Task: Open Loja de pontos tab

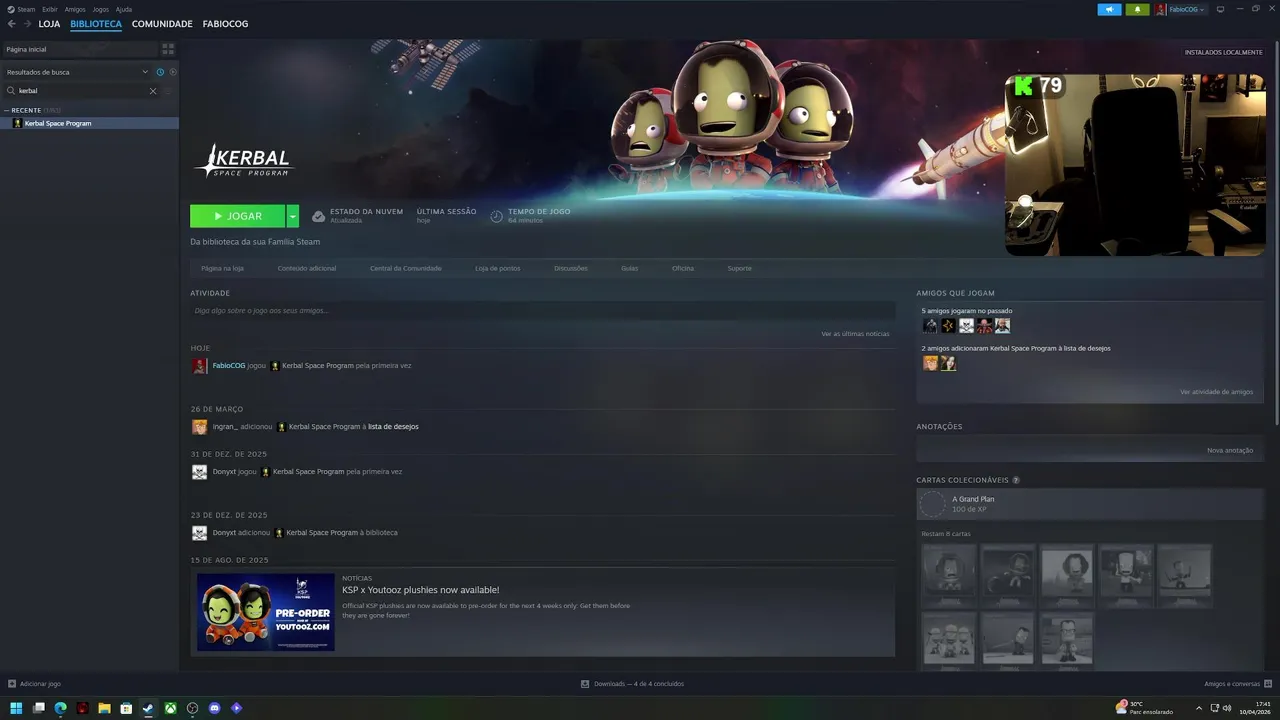Action: click(497, 268)
